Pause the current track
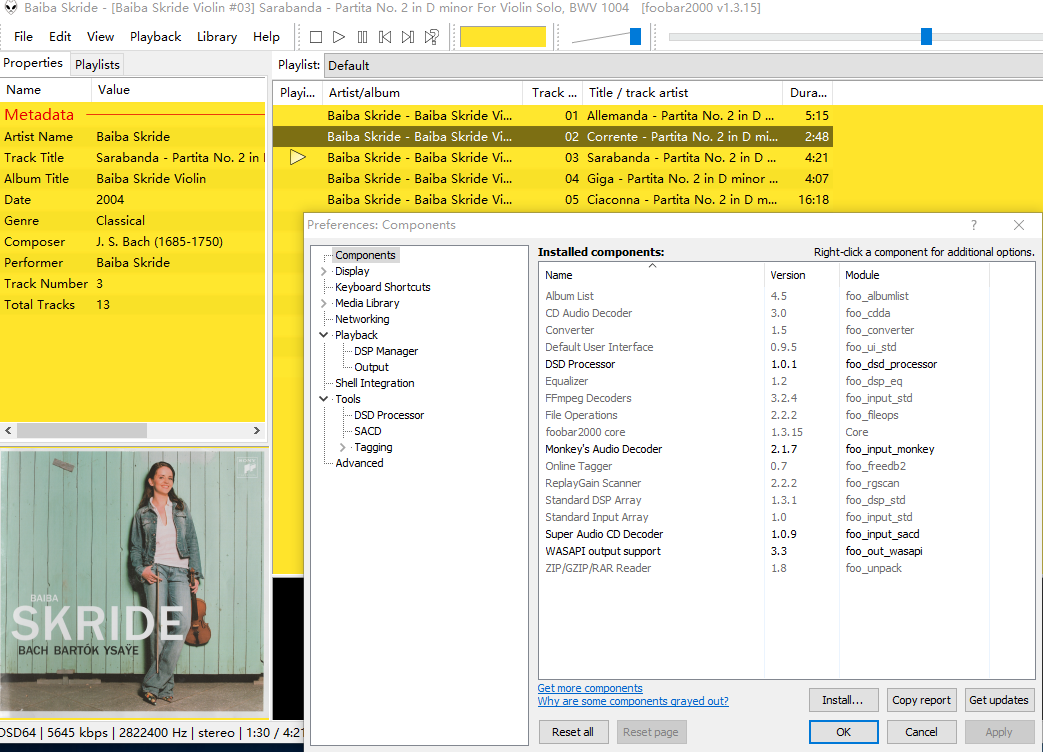This screenshot has width=1043, height=752. (x=362, y=37)
